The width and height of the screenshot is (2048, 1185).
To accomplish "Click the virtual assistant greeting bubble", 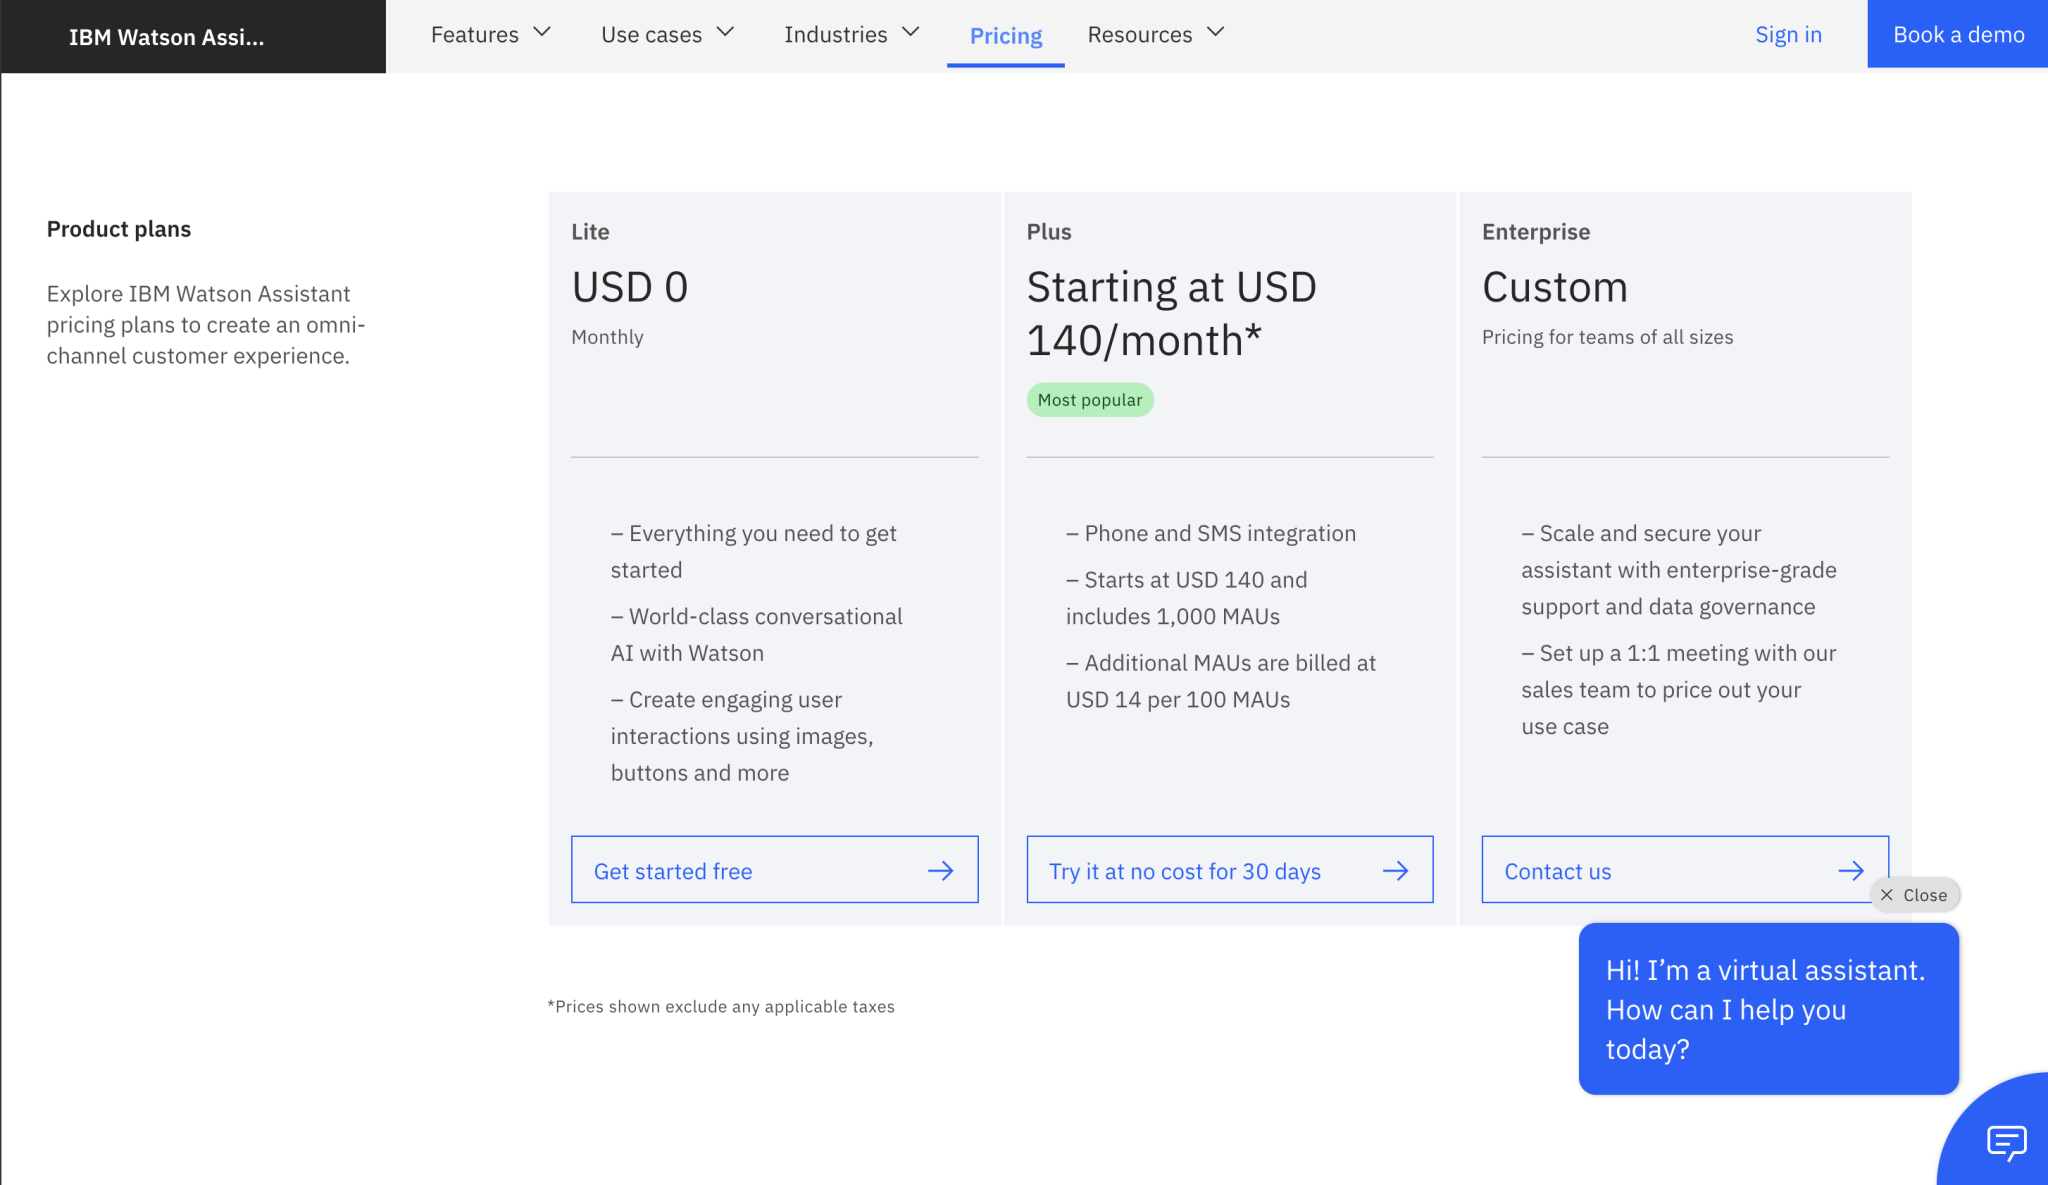I will (x=1767, y=1009).
